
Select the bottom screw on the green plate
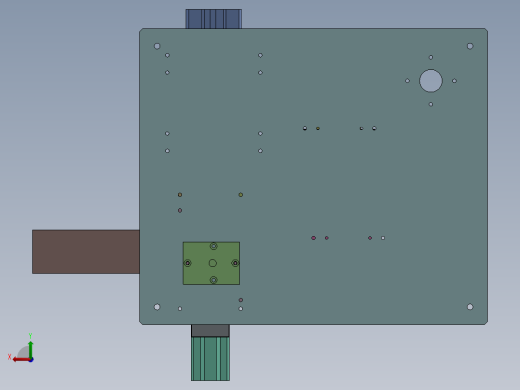[214, 280]
